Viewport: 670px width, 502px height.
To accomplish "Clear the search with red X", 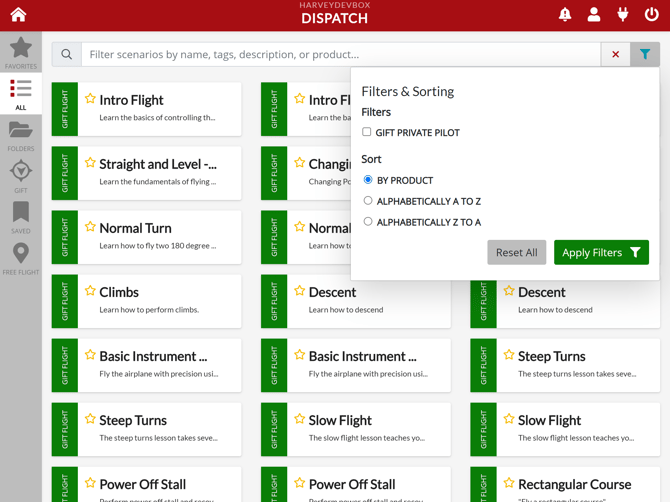I will pyautogui.click(x=615, y=54).
